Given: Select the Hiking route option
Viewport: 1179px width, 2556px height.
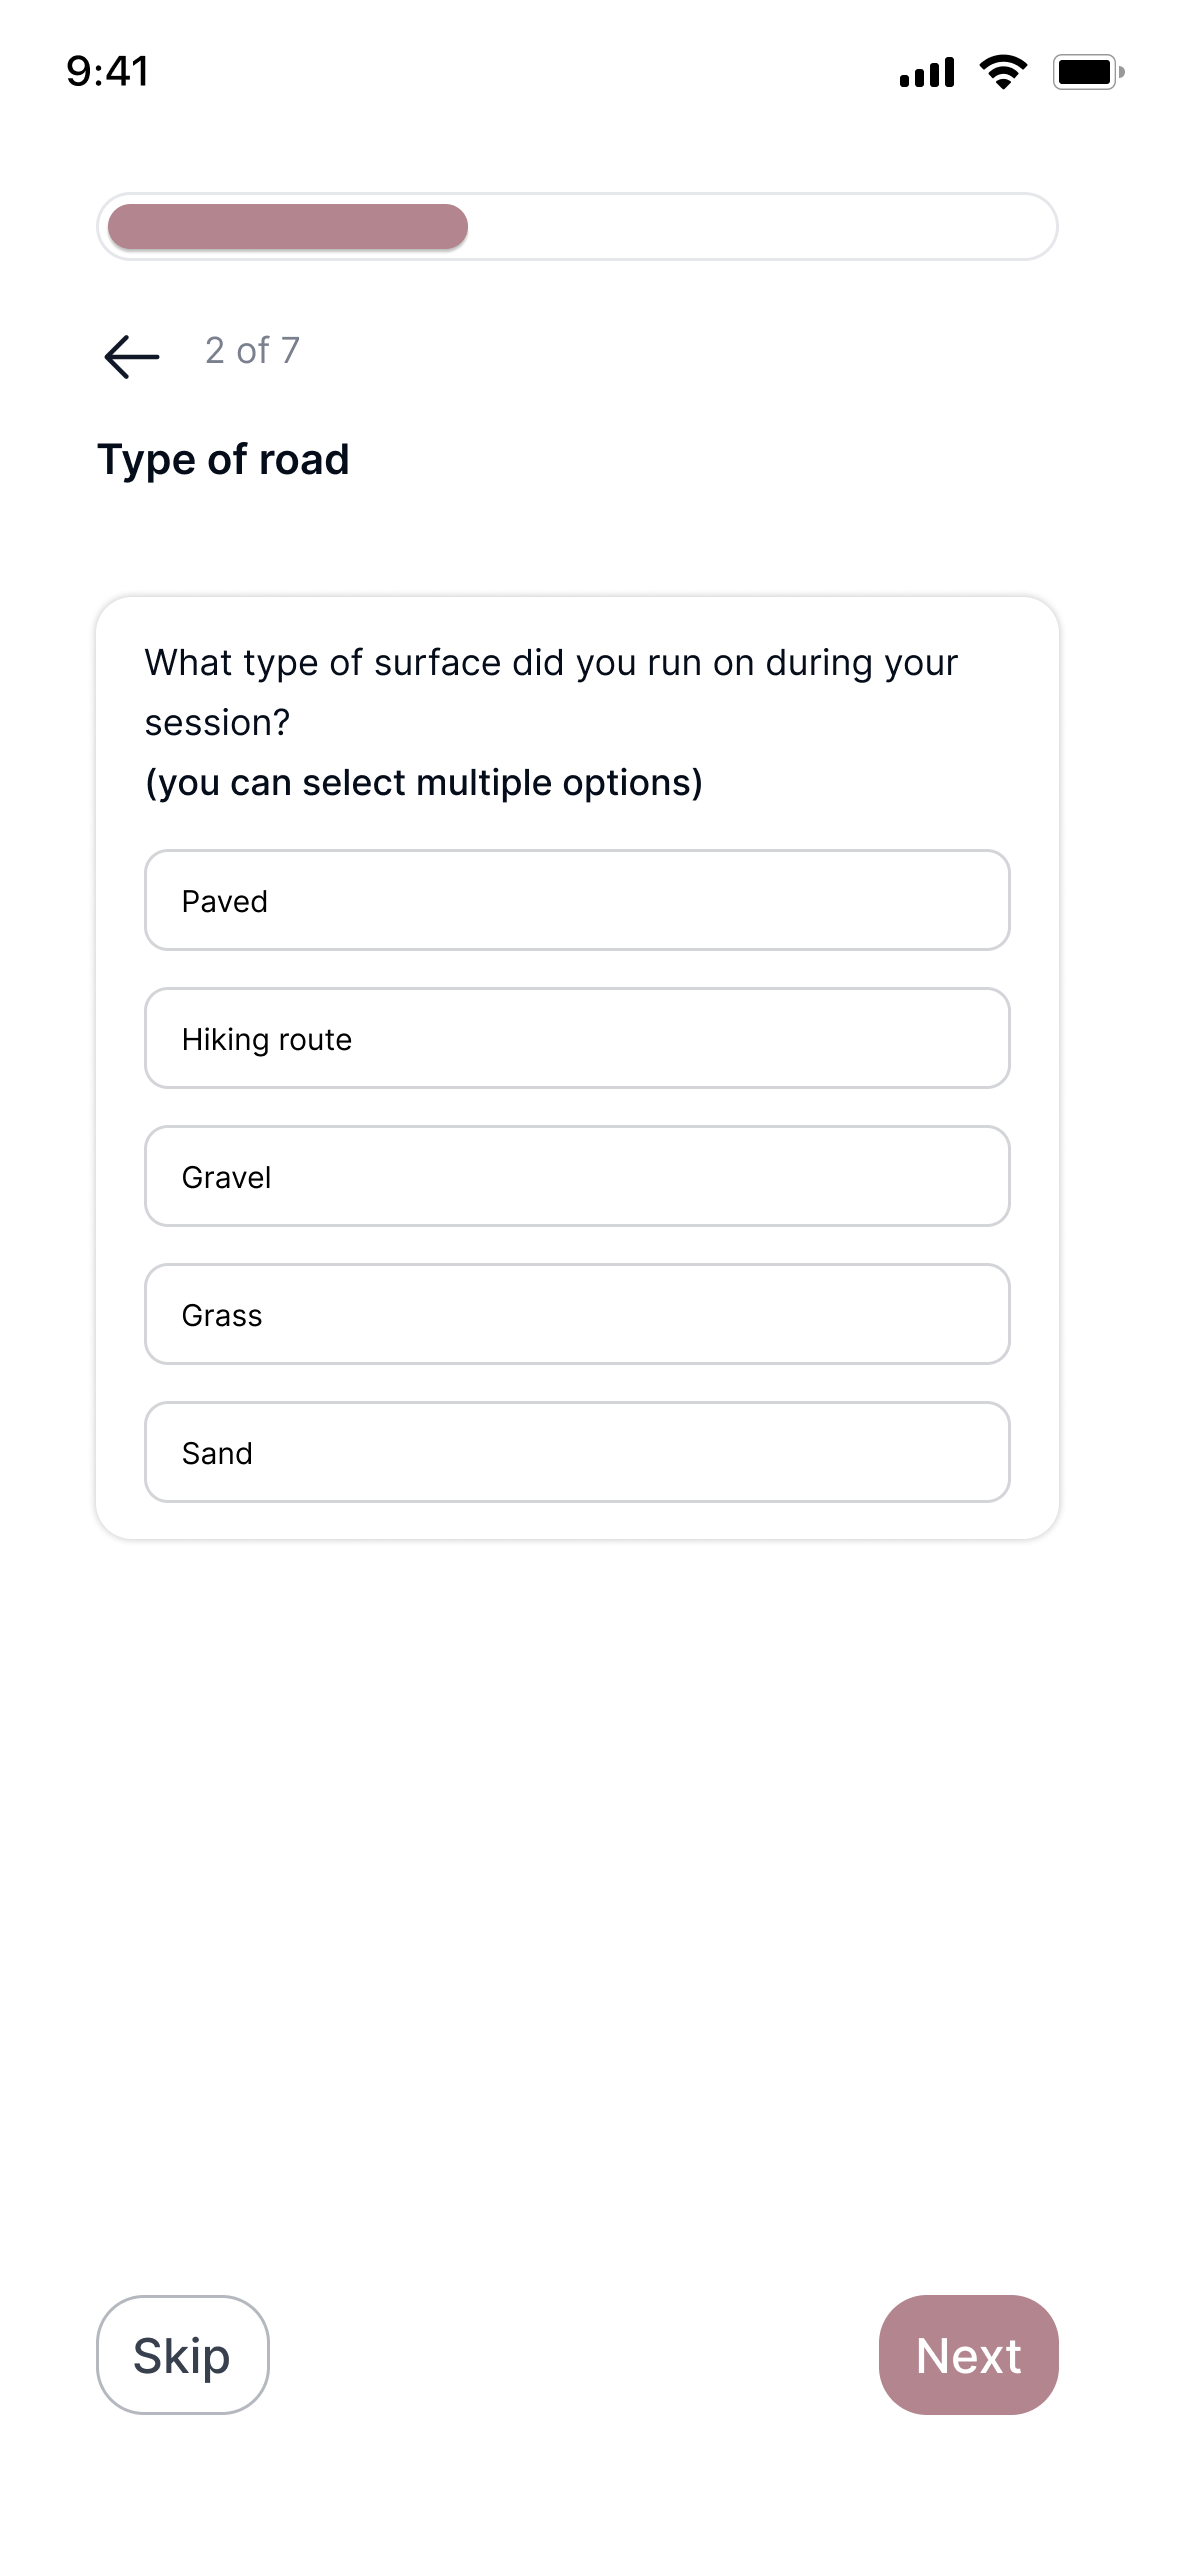Looking at the screenshot, I should click(x=577, y=1038).
